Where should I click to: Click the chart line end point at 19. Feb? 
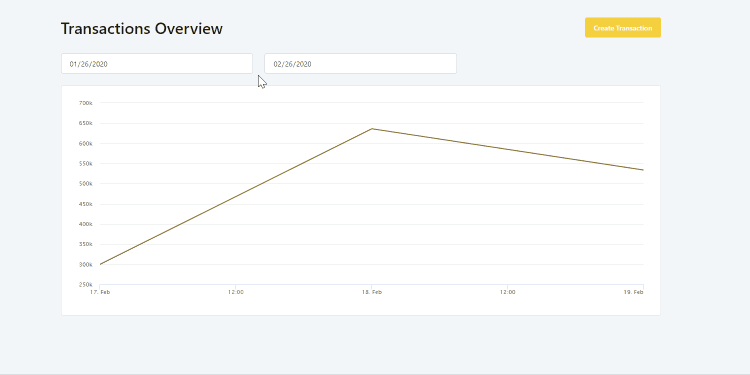[x=643, y=170]
